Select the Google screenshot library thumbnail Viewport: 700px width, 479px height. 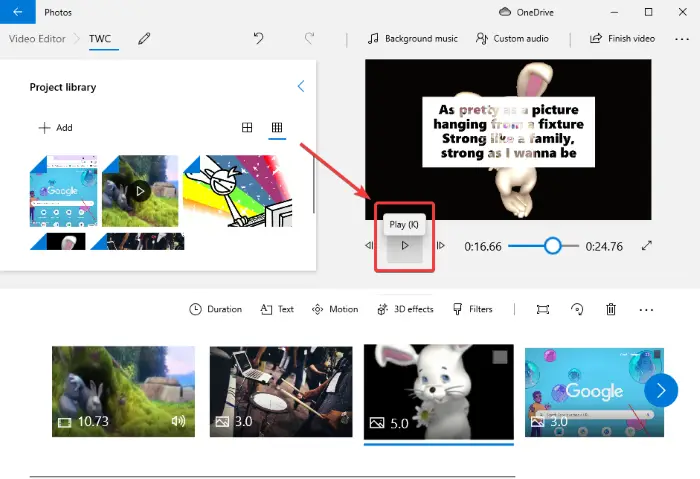click(x=63, y=191)
